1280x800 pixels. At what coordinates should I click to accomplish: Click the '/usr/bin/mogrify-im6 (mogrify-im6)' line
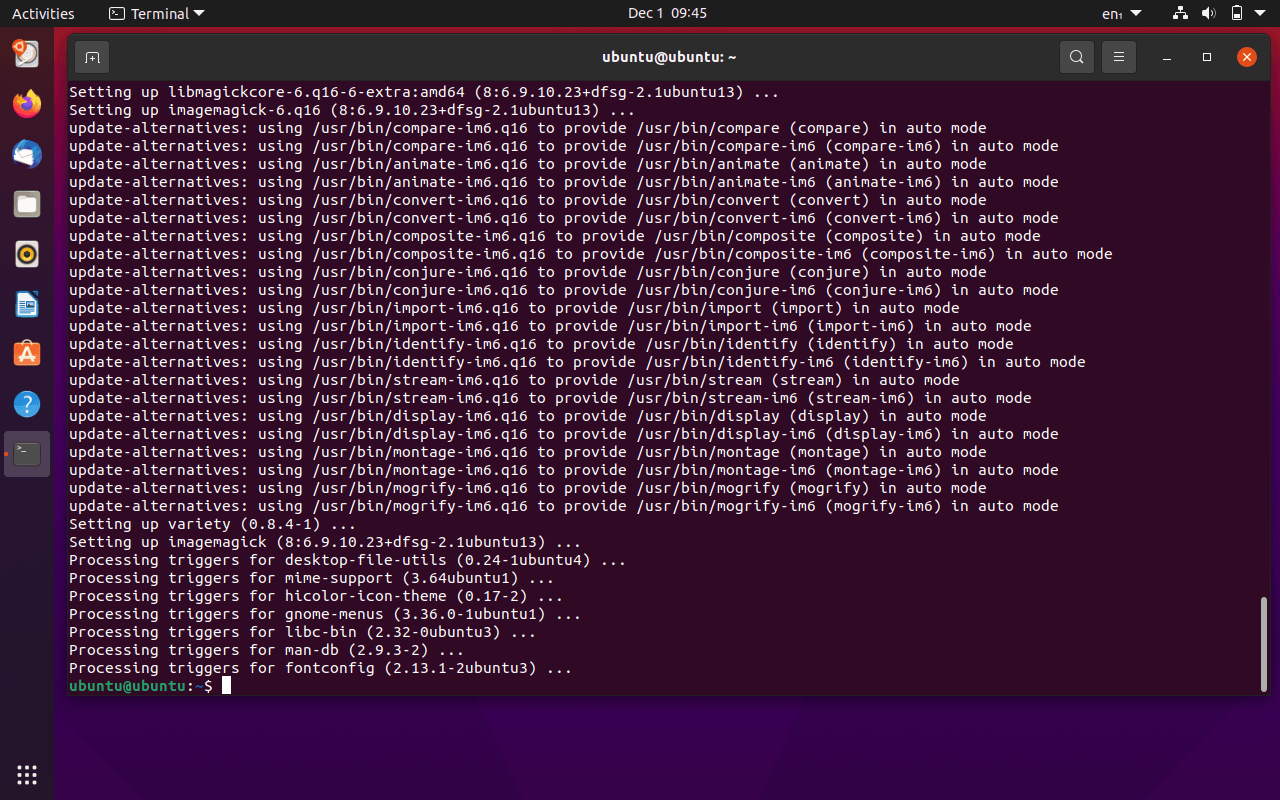[x=564, y=506]
